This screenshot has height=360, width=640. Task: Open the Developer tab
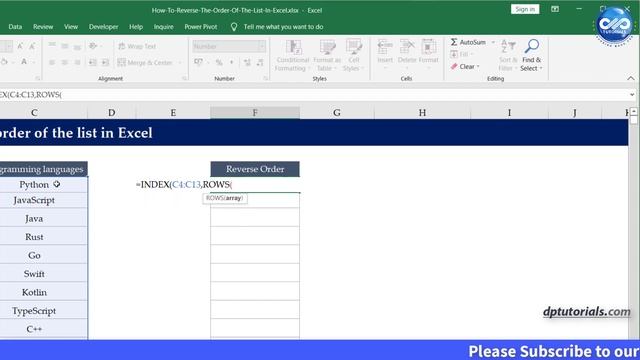click(x=103, y=27)
